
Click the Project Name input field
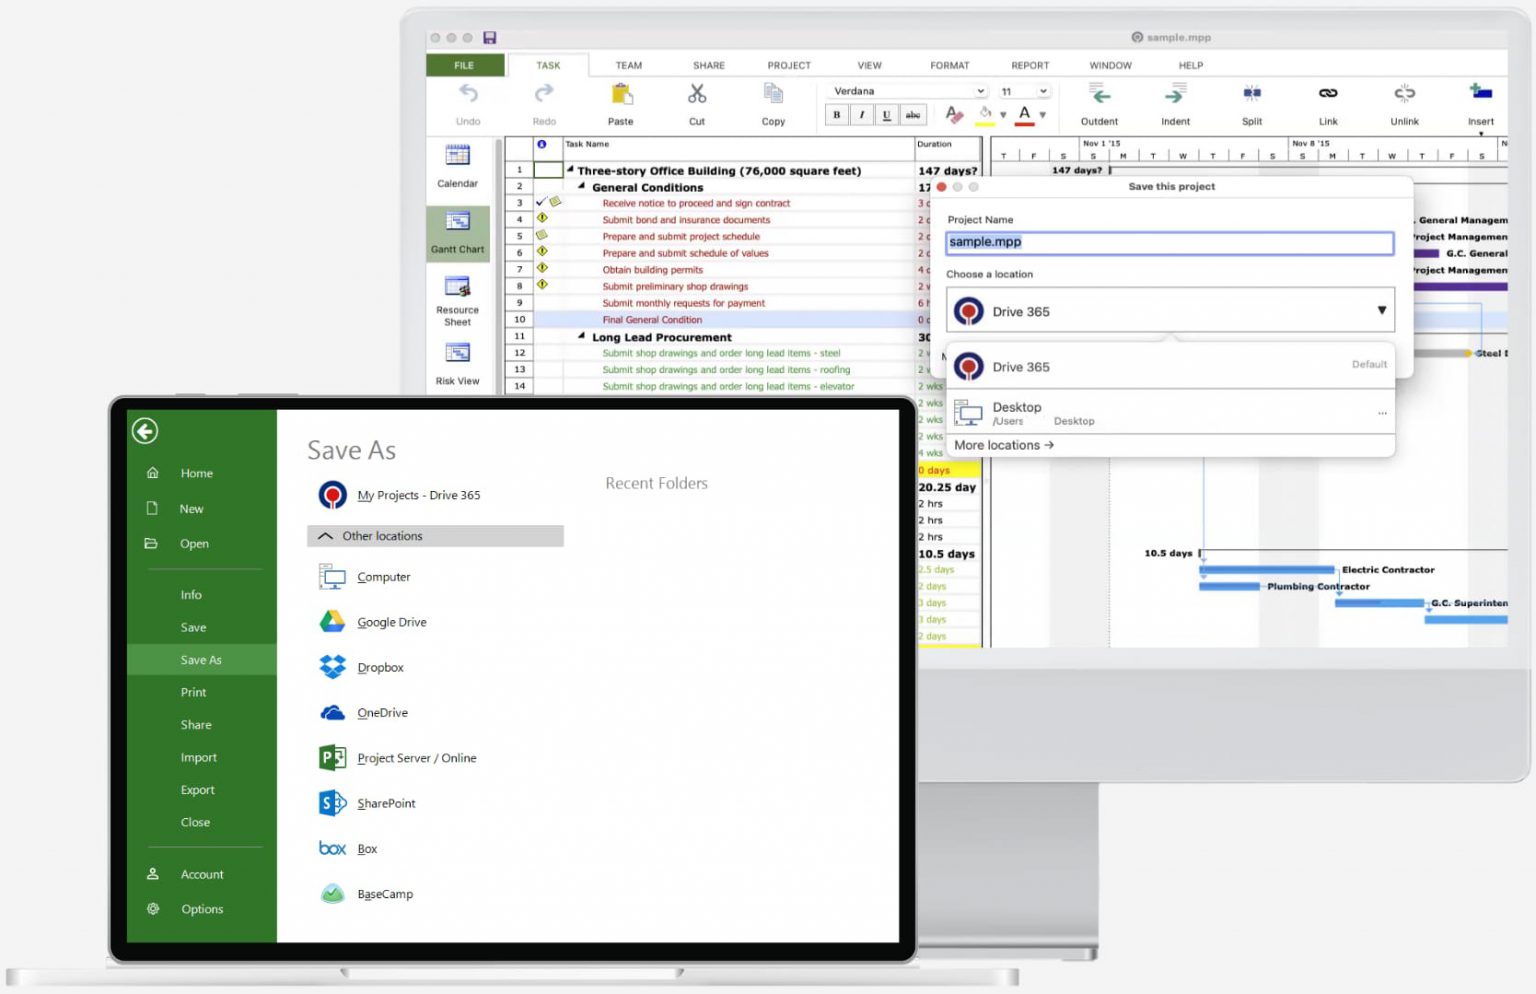(1168, 242)
